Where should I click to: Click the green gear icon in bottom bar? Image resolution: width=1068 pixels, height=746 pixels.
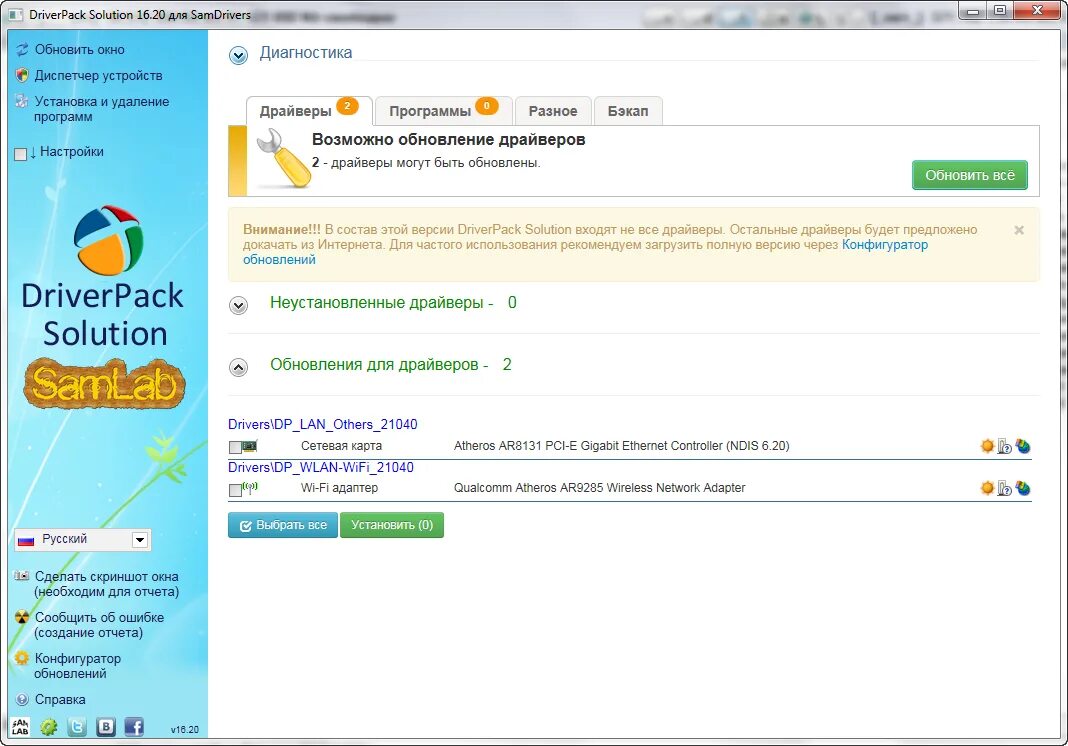[x=48, y=727]
